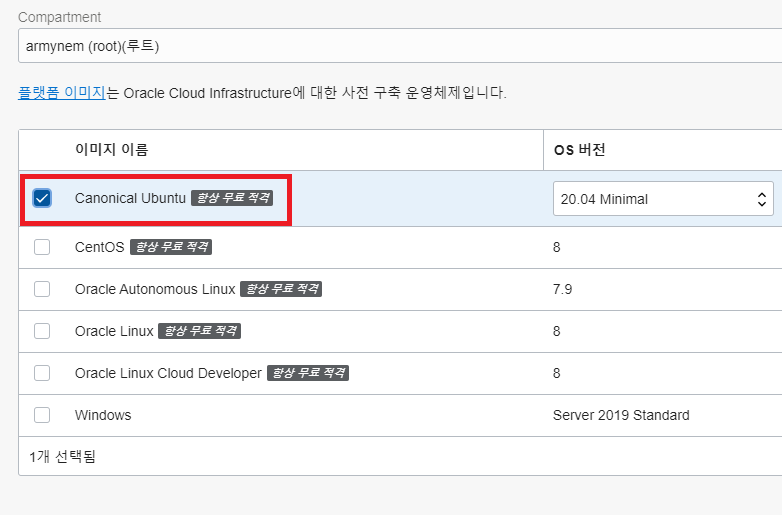Image resolution: width=782 pixels, height=515 pixels.
Task: Open the 플랫폼 이미지 link
Action: click(x=62, y=93)
